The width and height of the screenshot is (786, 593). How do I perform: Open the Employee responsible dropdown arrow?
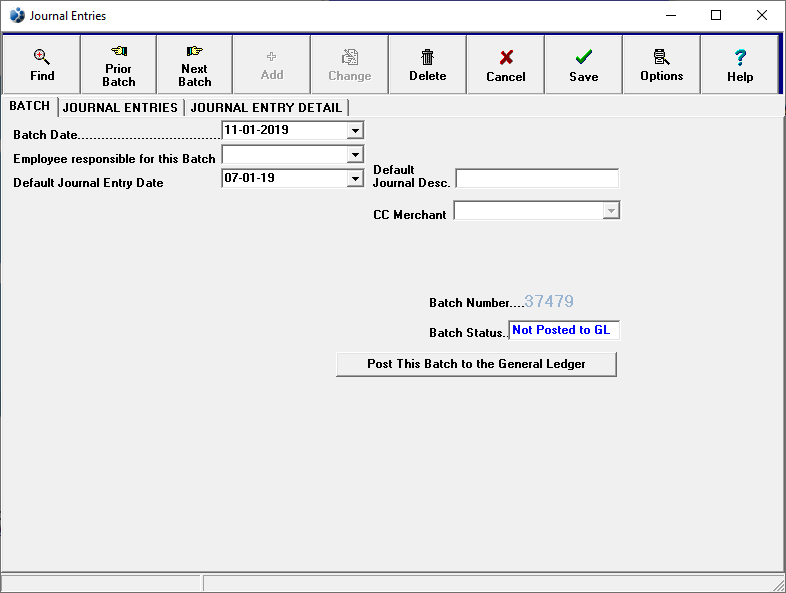(x=355, y=155)
